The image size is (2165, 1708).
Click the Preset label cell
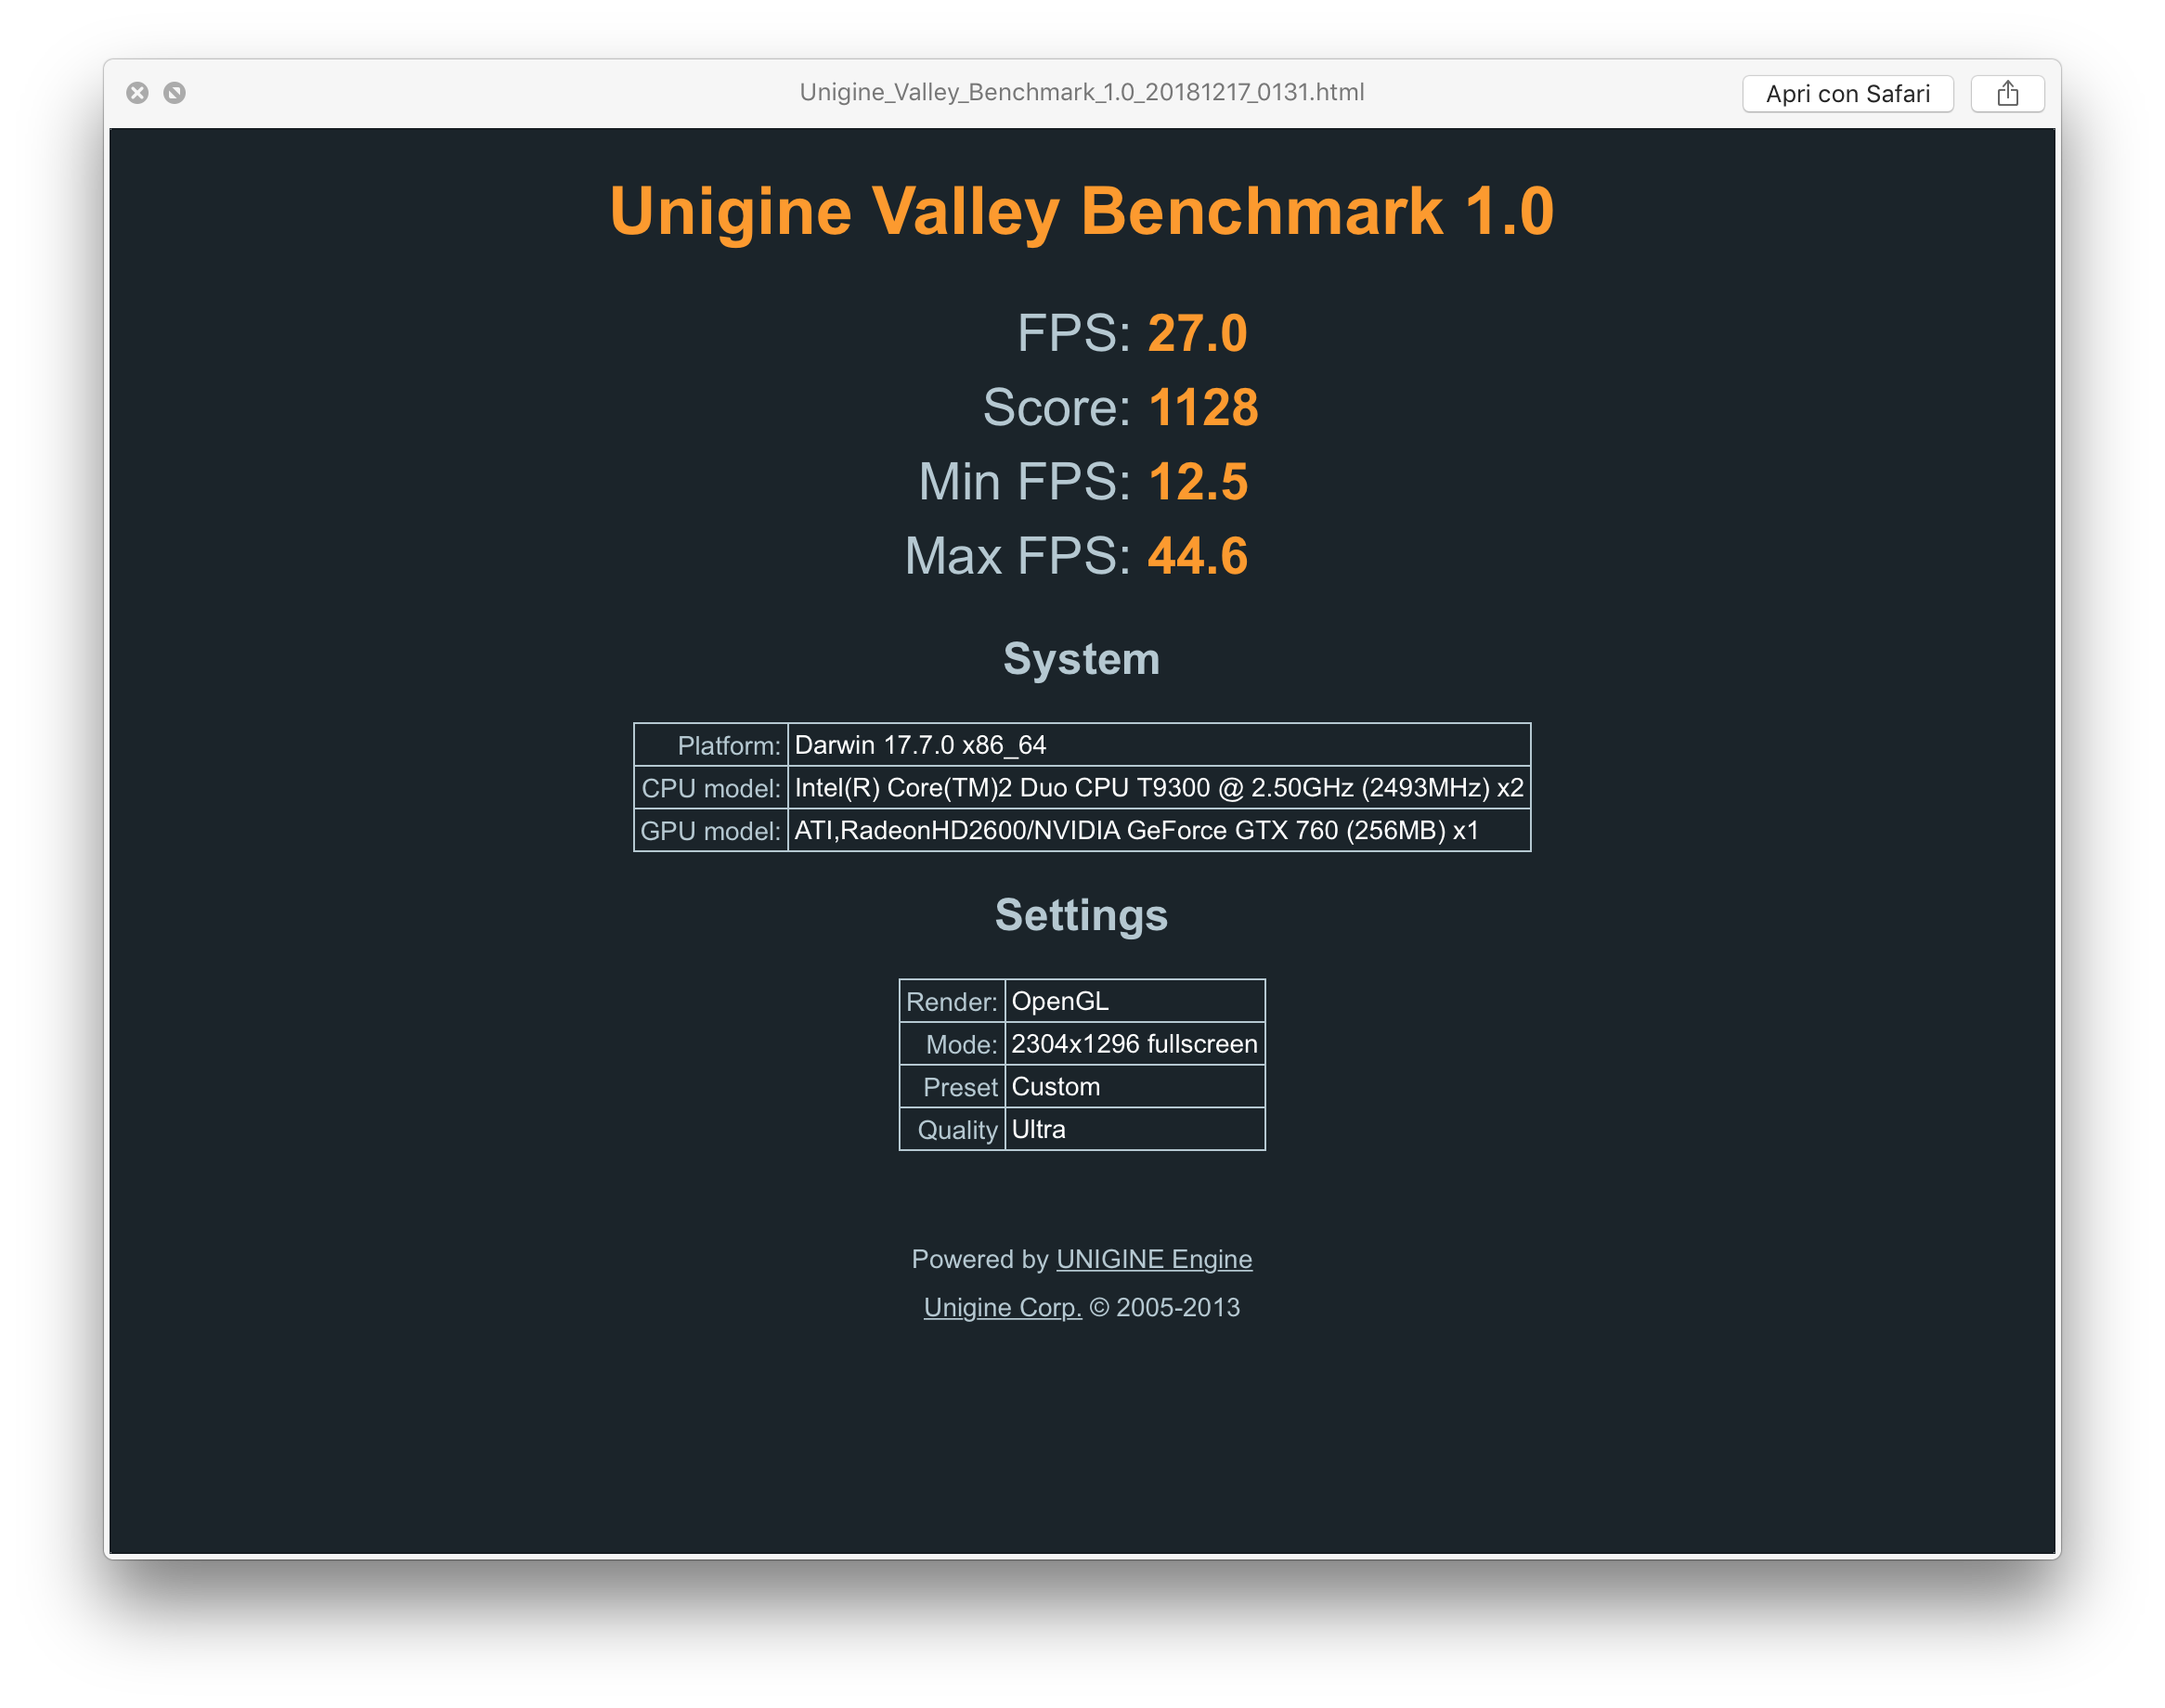coord(952,1087)
